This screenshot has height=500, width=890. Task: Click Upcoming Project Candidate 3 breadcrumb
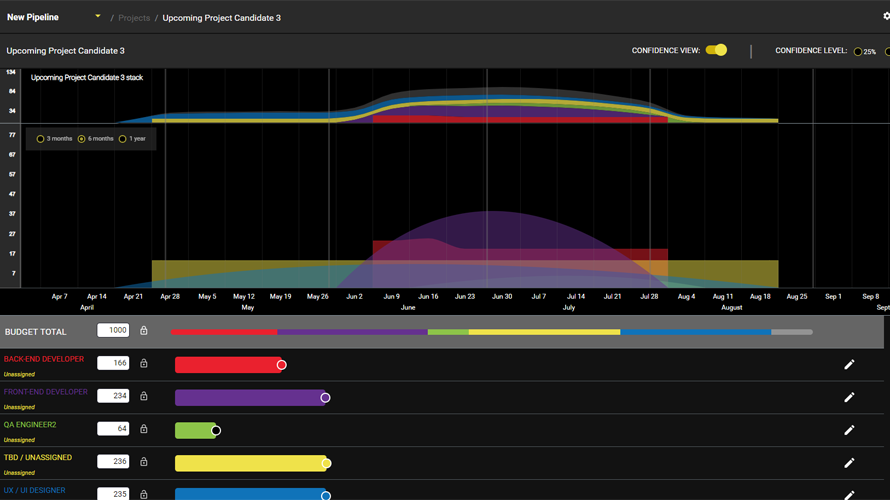[x=221, y=18]
